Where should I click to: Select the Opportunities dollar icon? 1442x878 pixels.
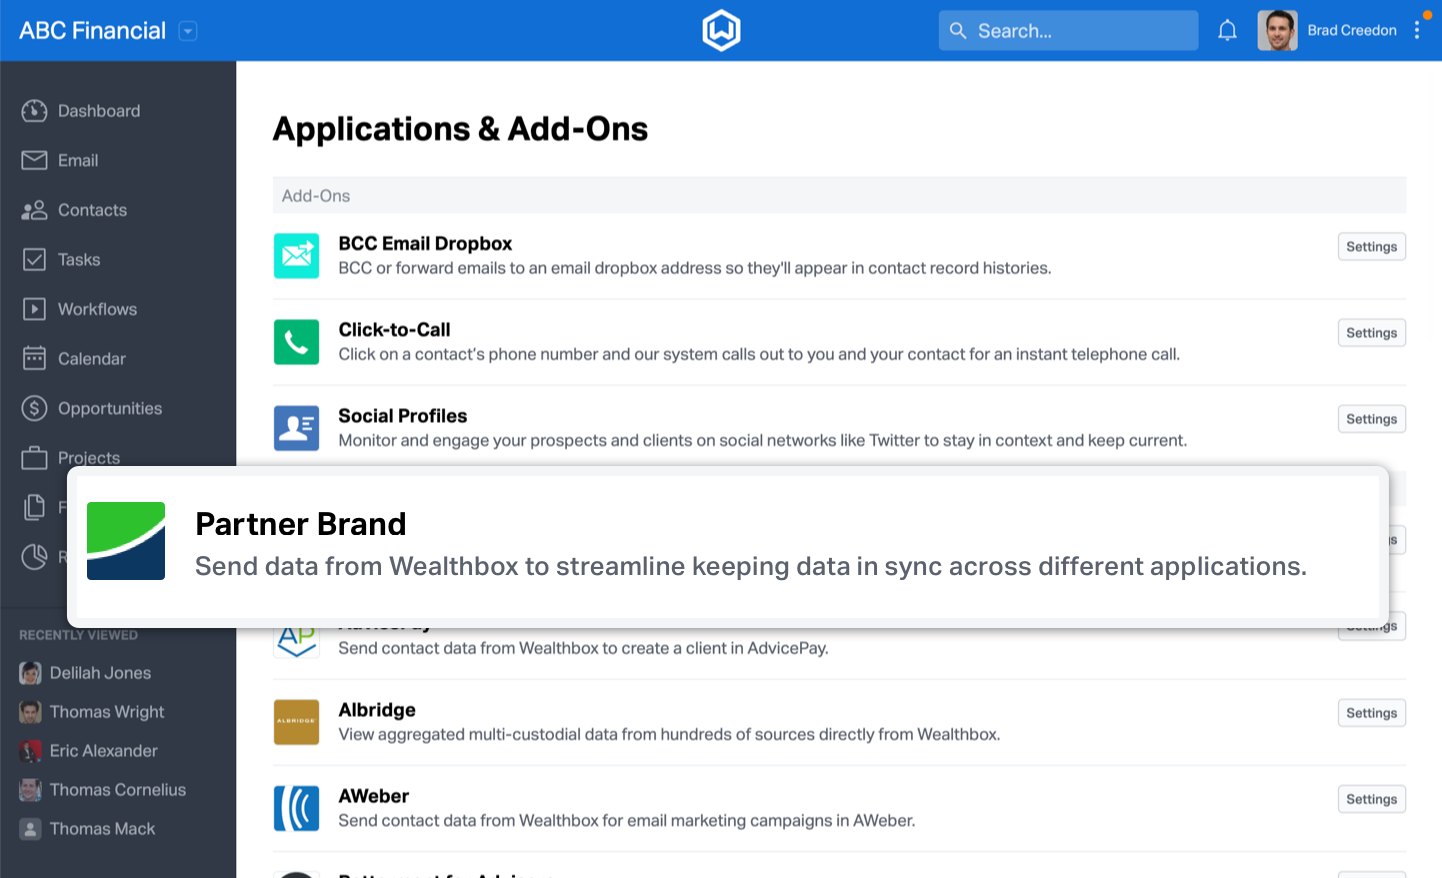point(34,408)
